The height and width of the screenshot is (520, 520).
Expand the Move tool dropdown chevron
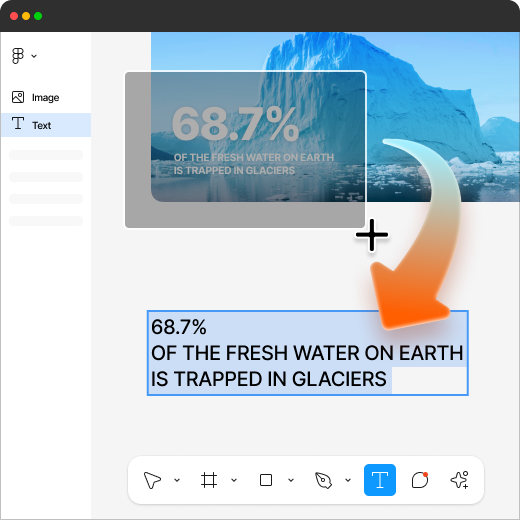click(x=177, y=480)
